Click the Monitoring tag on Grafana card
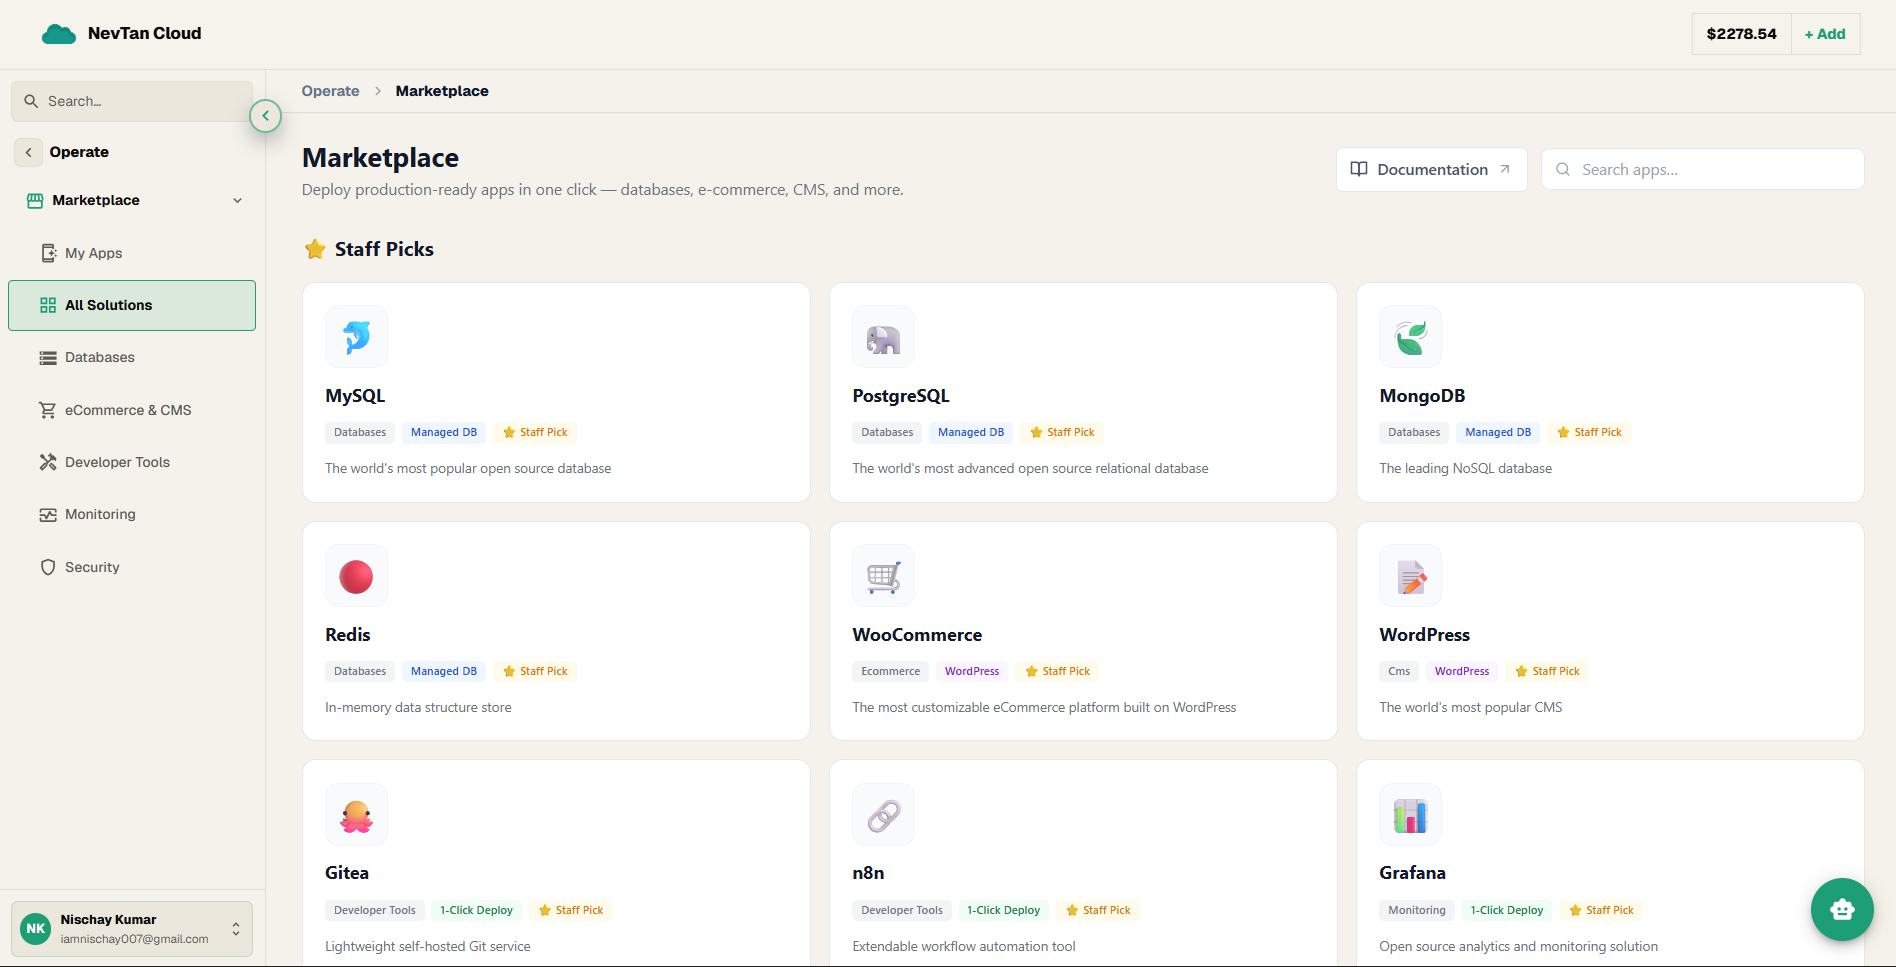This screenshot has width=1896, height=967. tap(1417, 910)
